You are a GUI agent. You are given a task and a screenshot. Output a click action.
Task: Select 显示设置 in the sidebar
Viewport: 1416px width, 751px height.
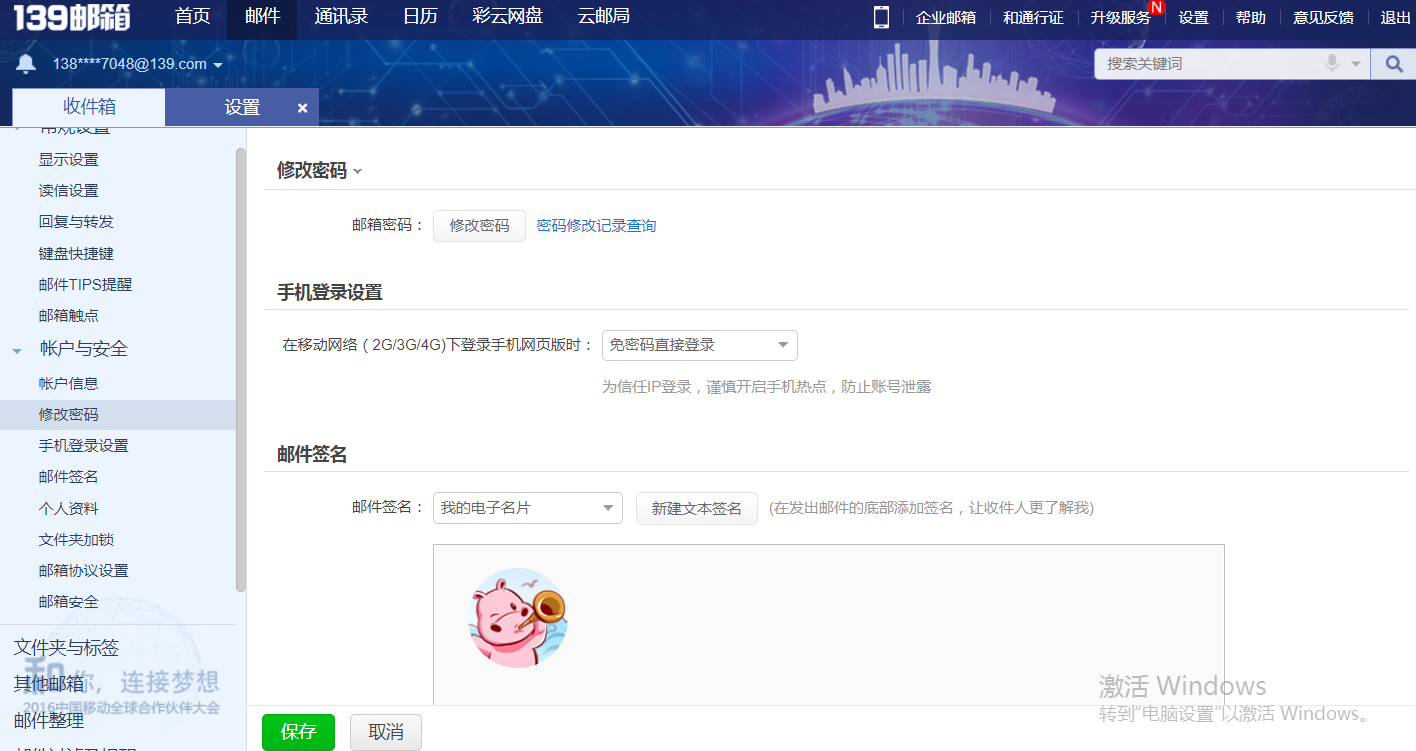[68, 160]
